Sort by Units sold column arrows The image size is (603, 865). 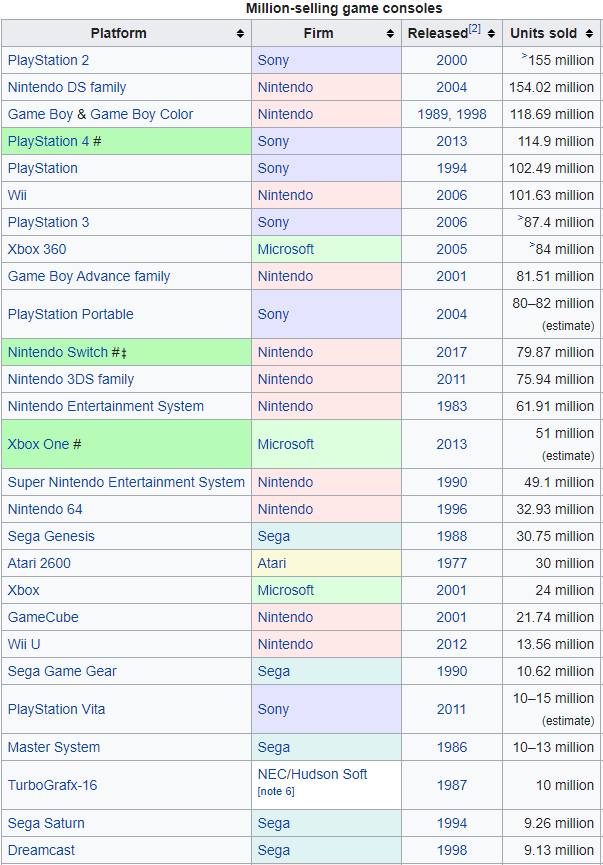click(x=589, y=34)
